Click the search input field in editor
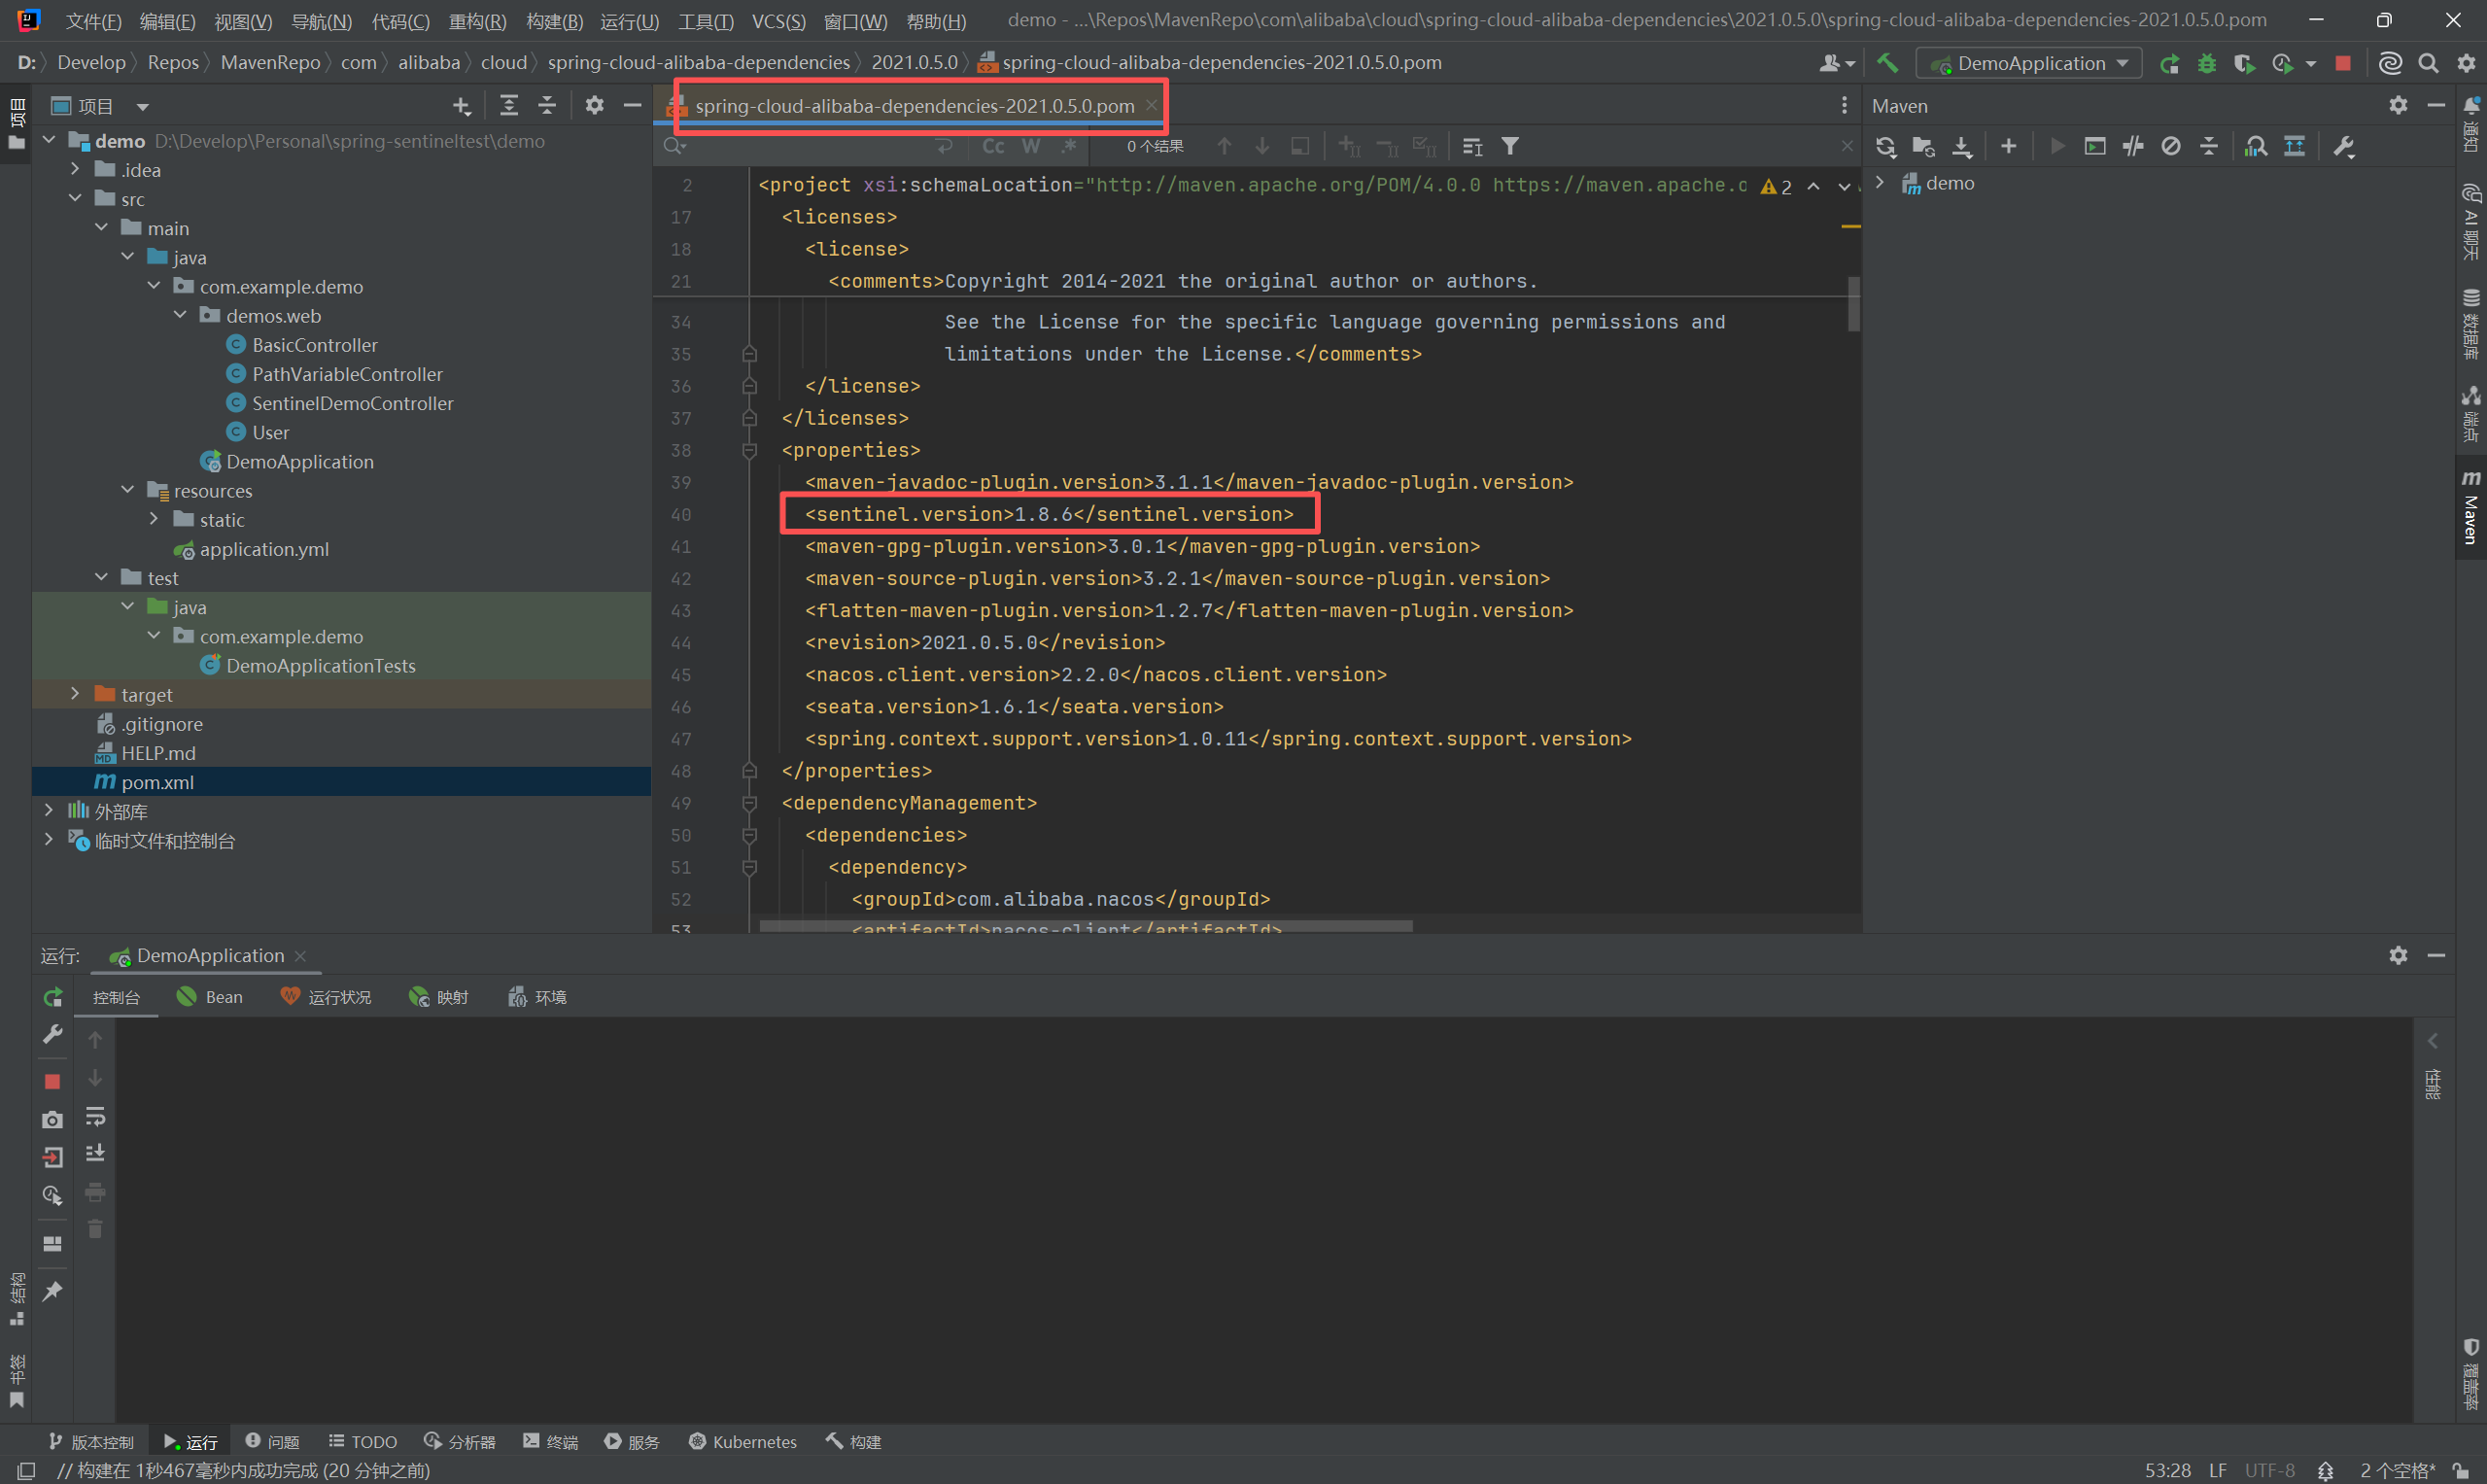 810,147
